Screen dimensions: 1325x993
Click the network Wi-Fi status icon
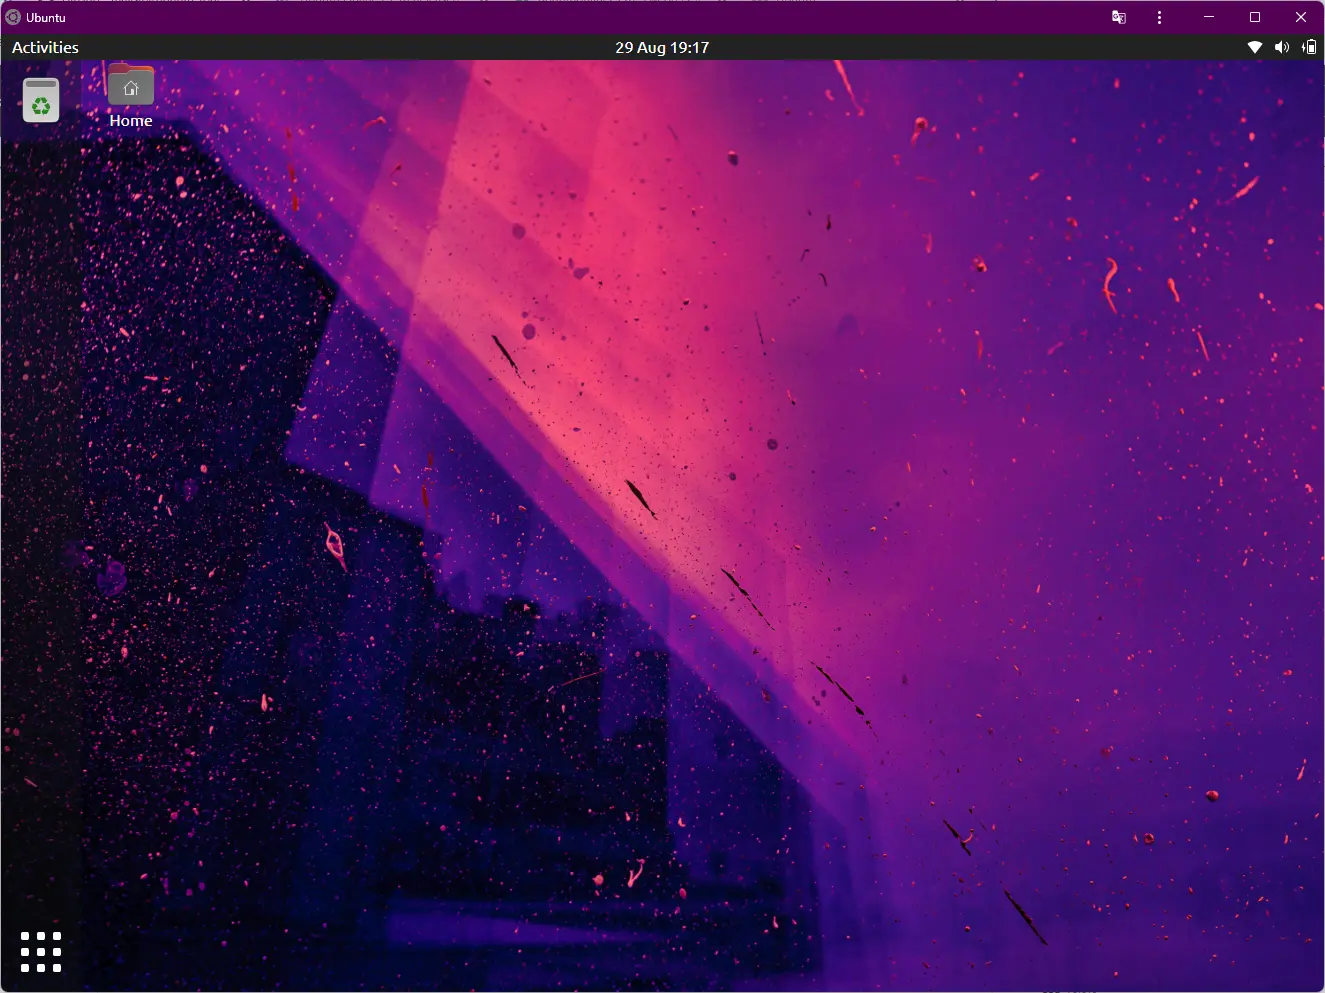click(x=1255, y=47)
